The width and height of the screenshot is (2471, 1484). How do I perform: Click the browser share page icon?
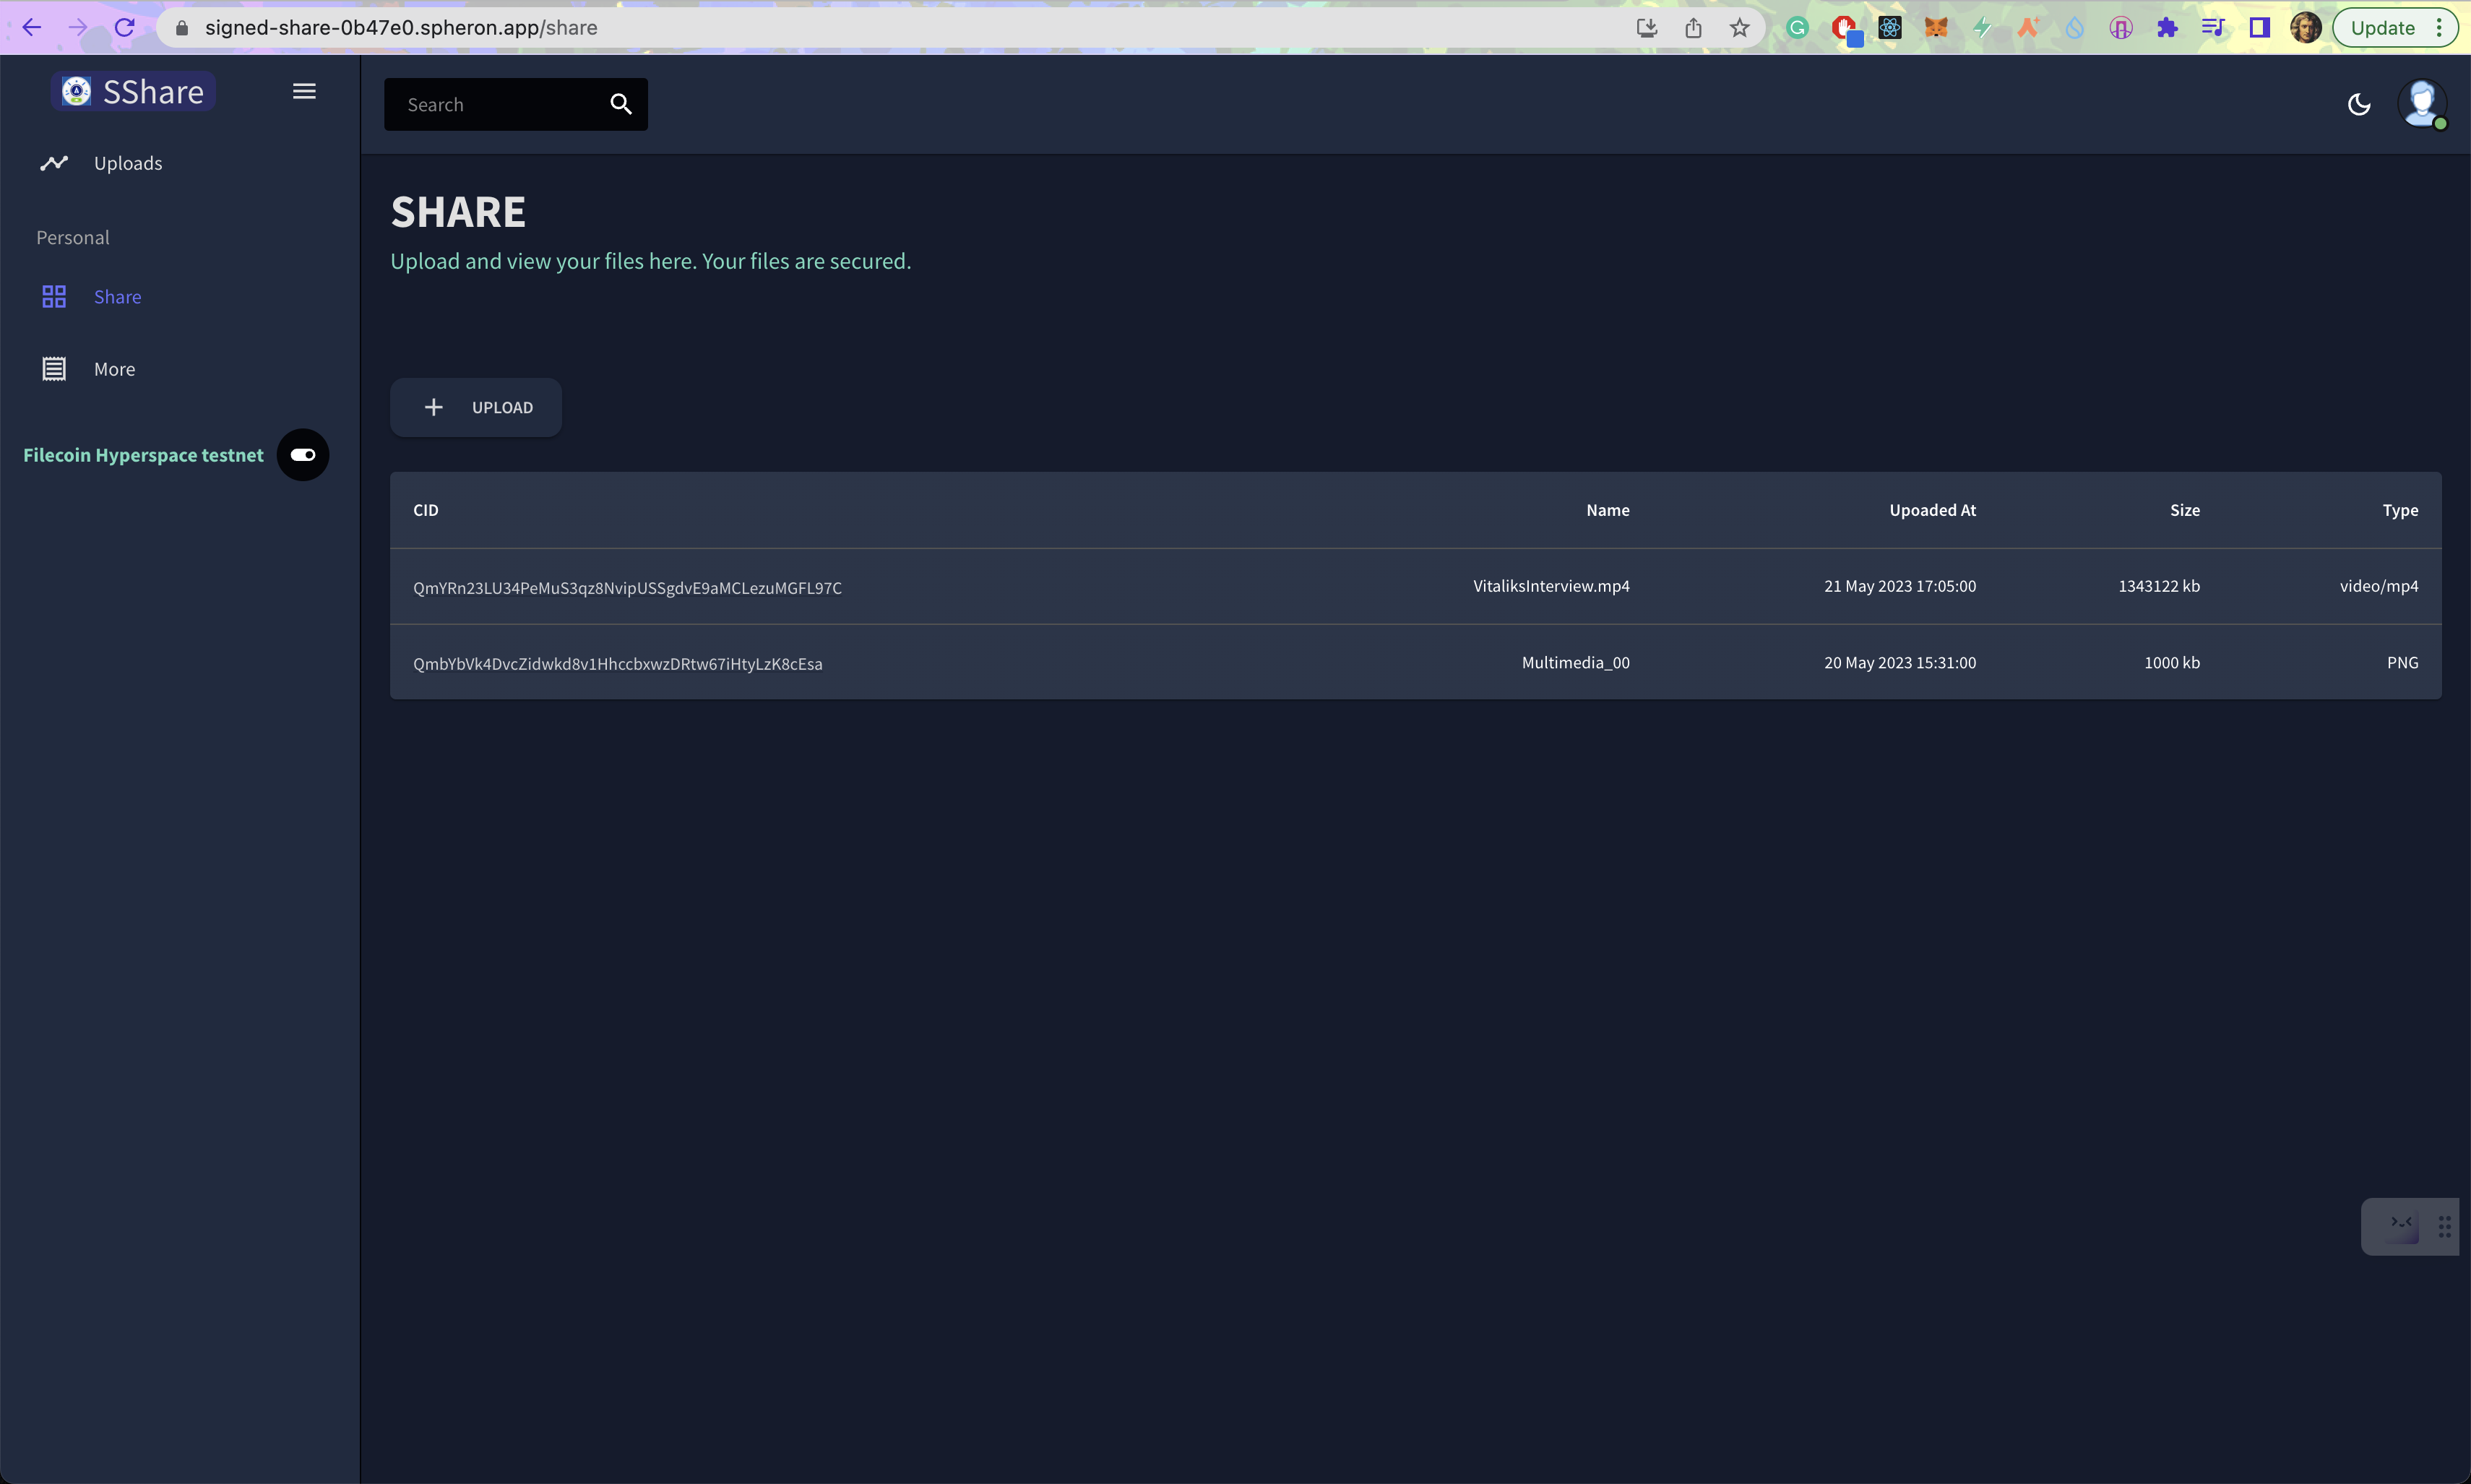1693,27
